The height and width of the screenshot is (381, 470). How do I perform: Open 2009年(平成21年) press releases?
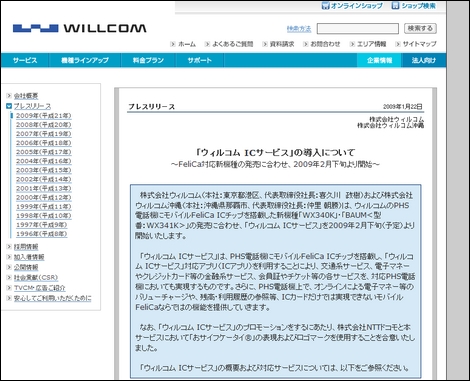[x=44, y=116]
